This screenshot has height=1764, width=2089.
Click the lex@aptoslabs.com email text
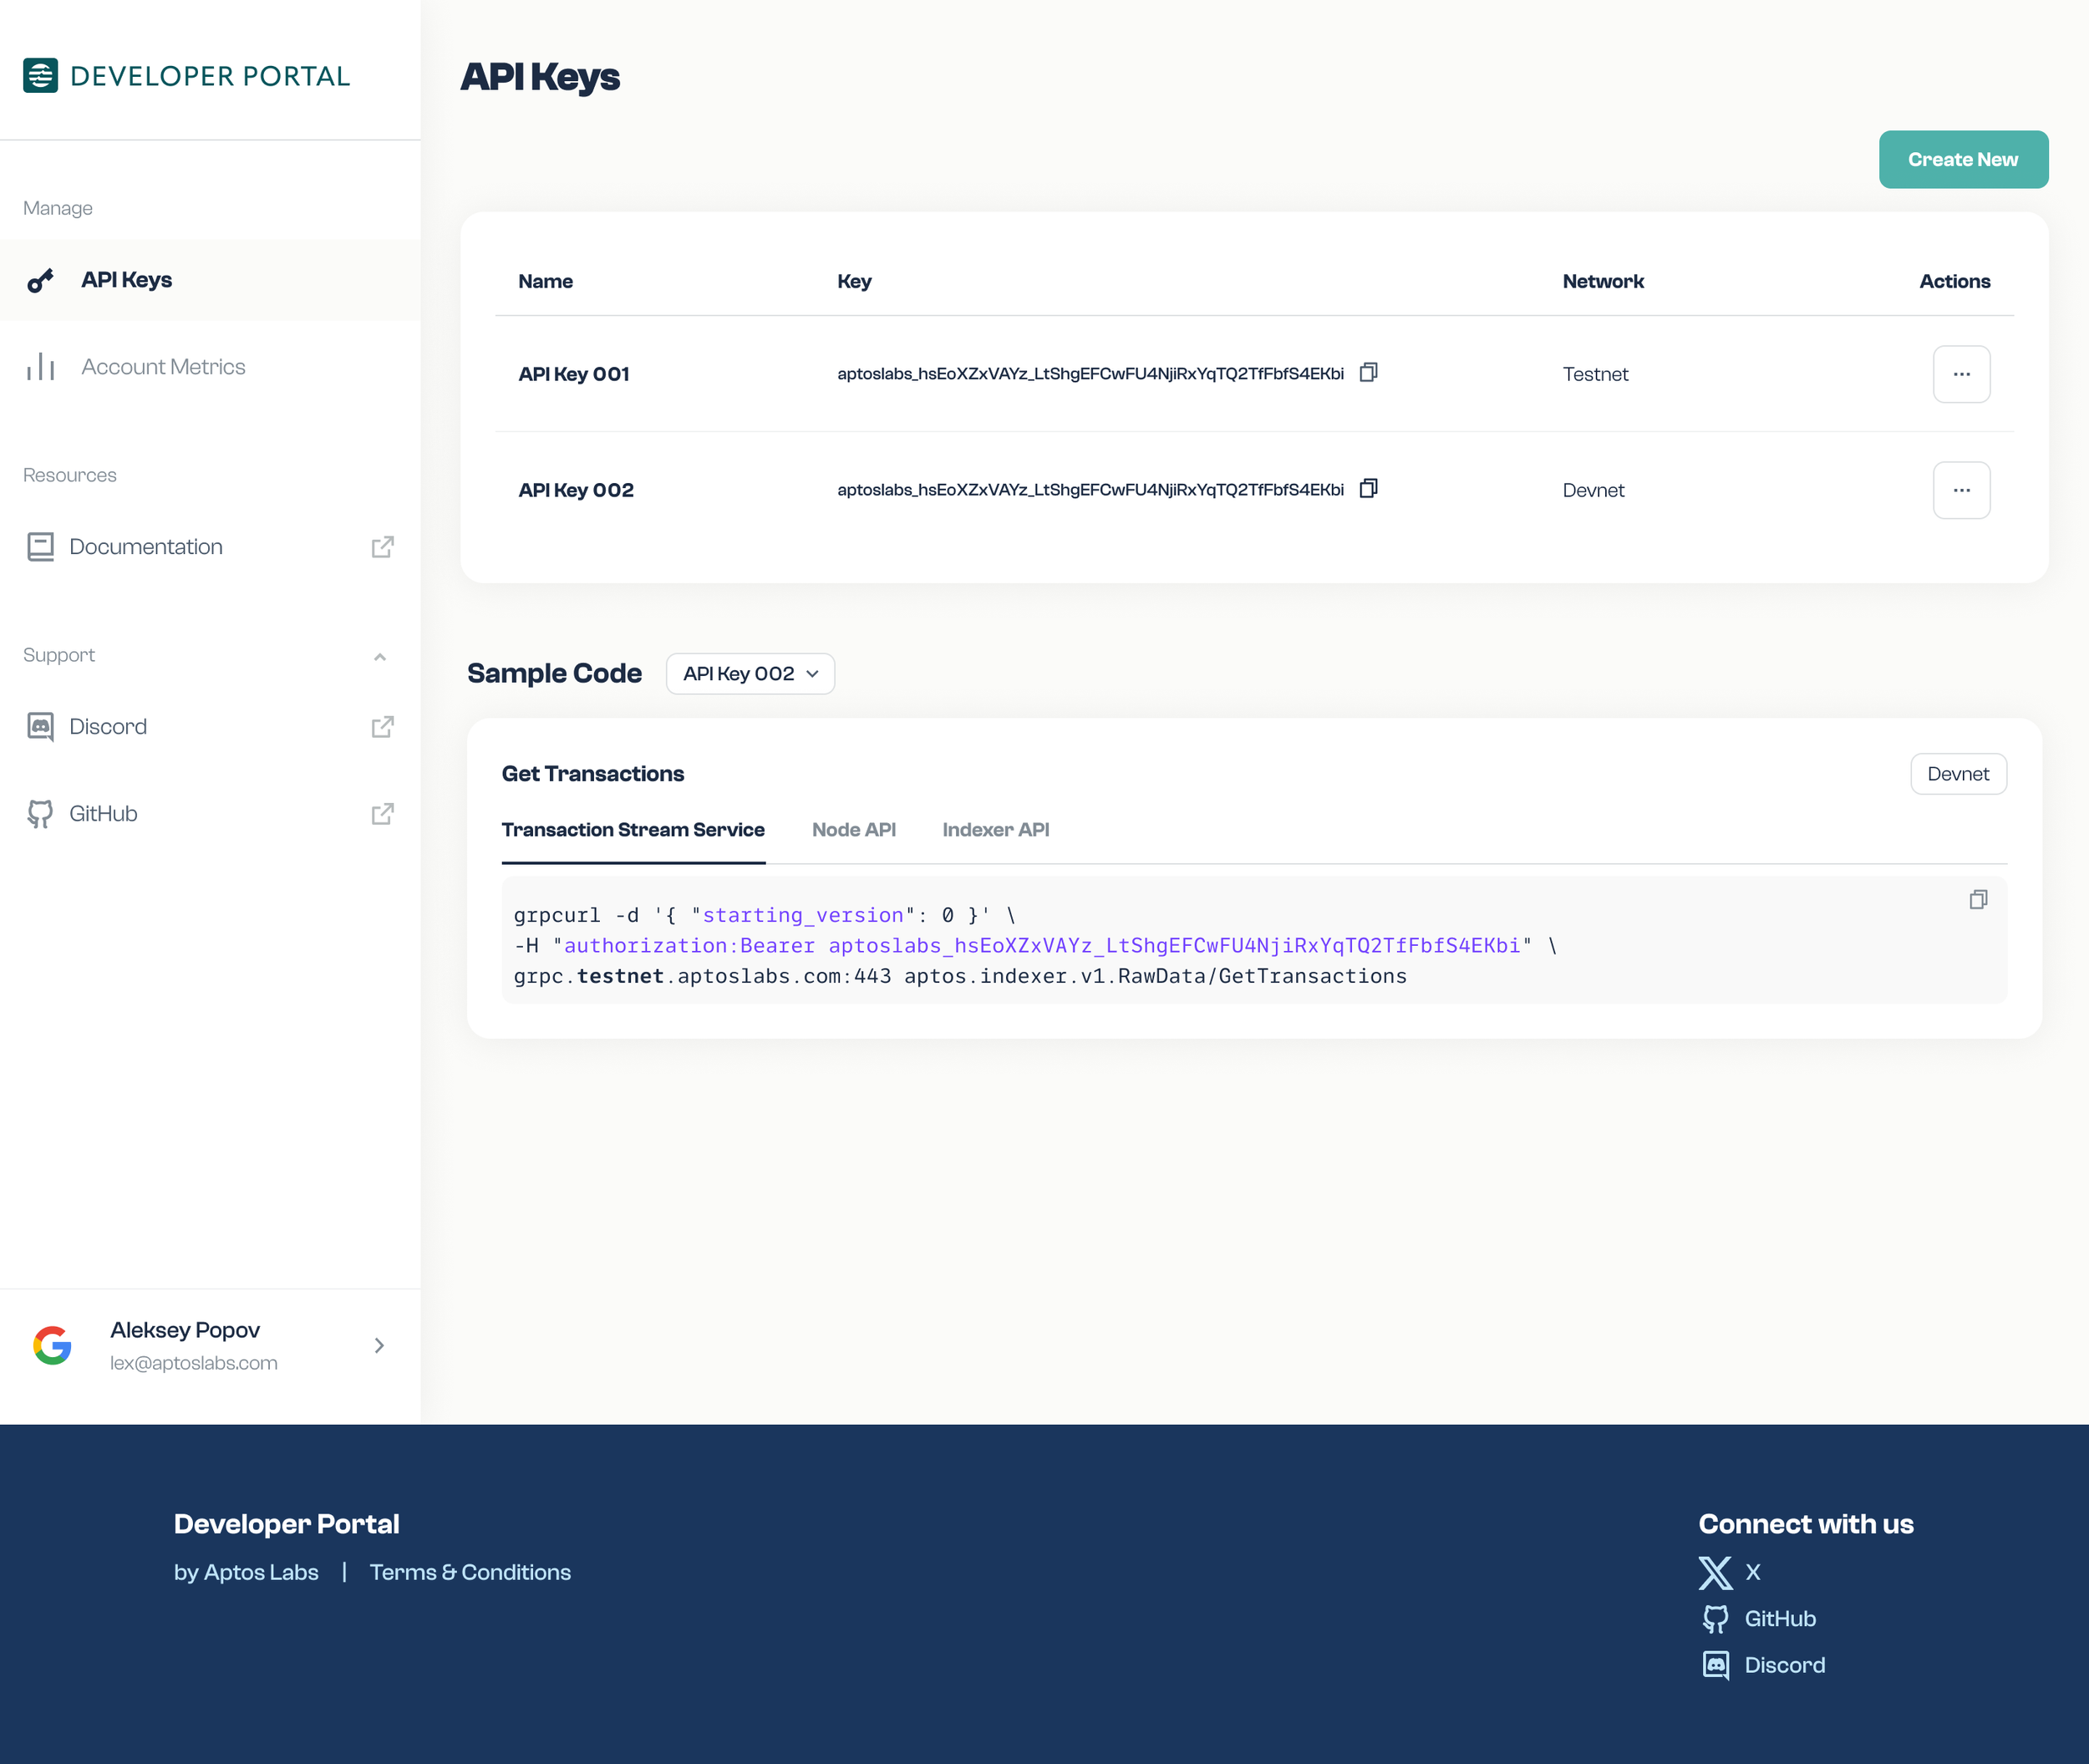point(194,1363)
